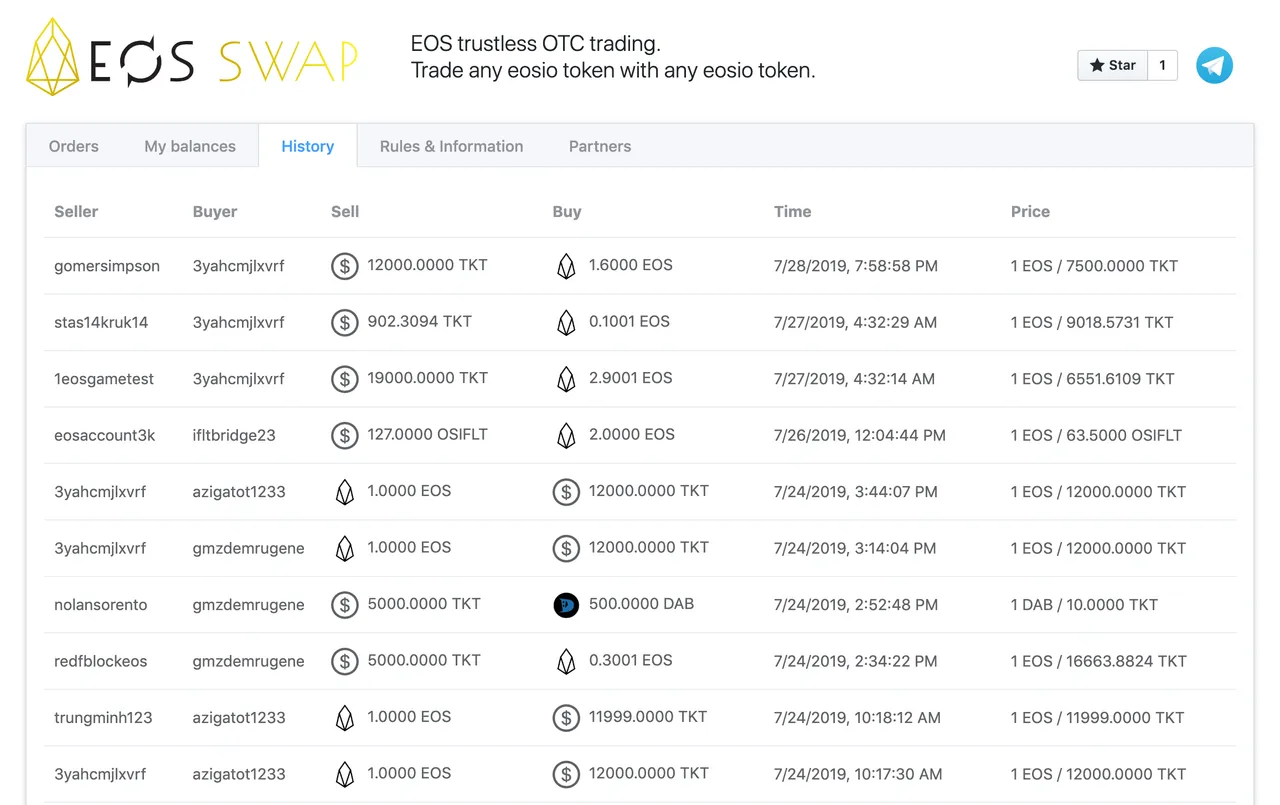
Task: Click the Time column header
Action: pos(793,211)
